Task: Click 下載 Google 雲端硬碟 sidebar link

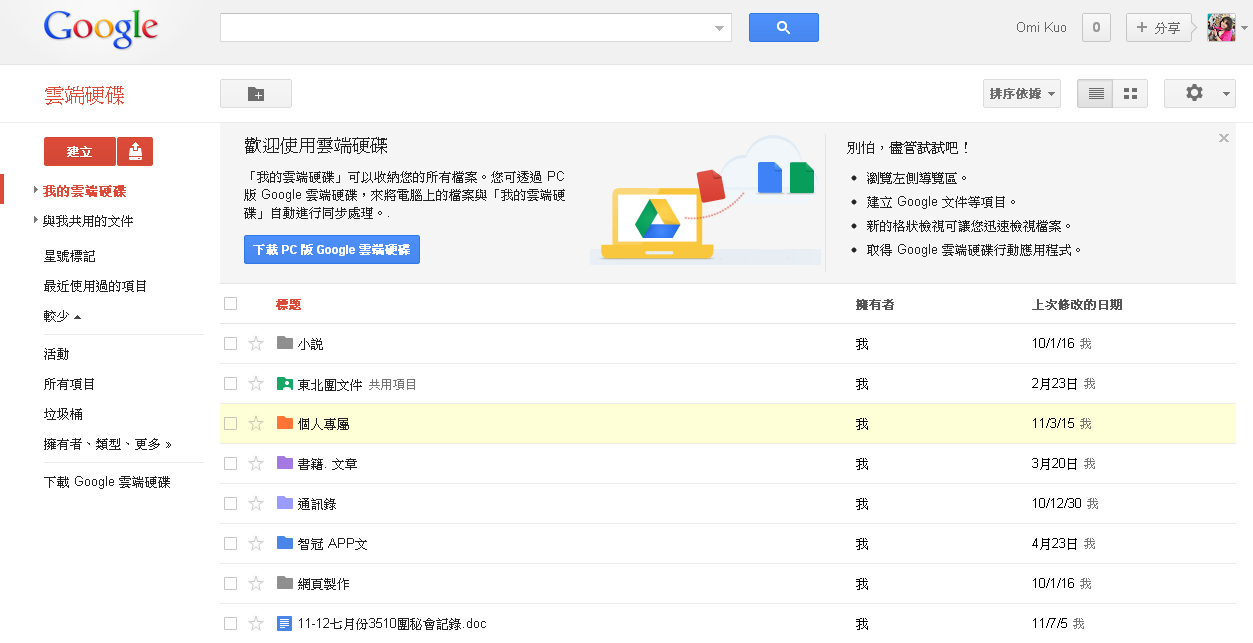Action: pyautogui.click(x=107, y=482)
